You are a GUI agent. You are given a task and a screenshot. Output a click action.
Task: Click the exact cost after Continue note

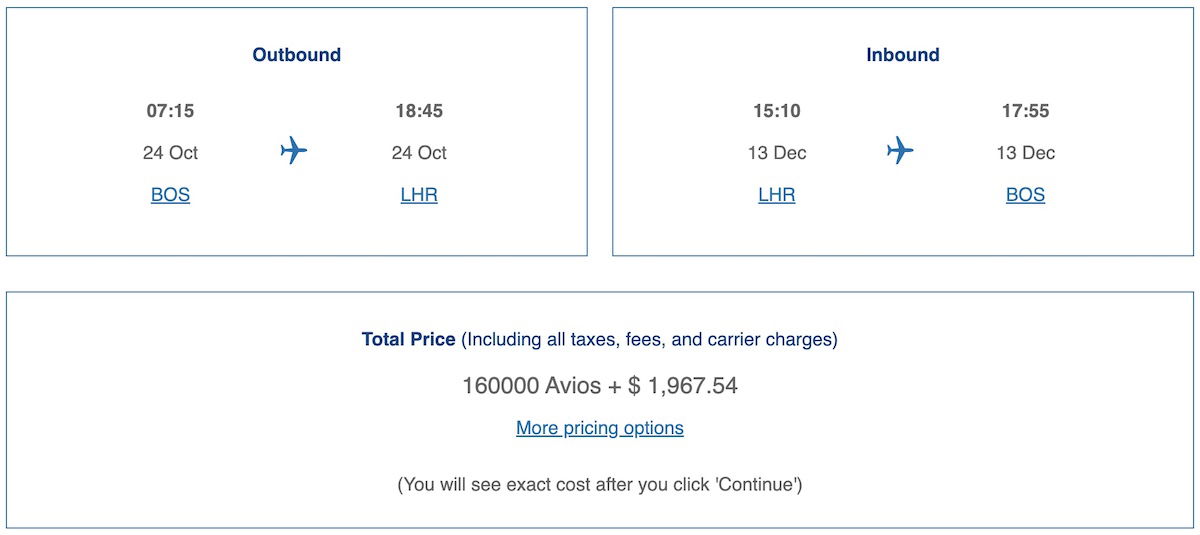(600, 485)
